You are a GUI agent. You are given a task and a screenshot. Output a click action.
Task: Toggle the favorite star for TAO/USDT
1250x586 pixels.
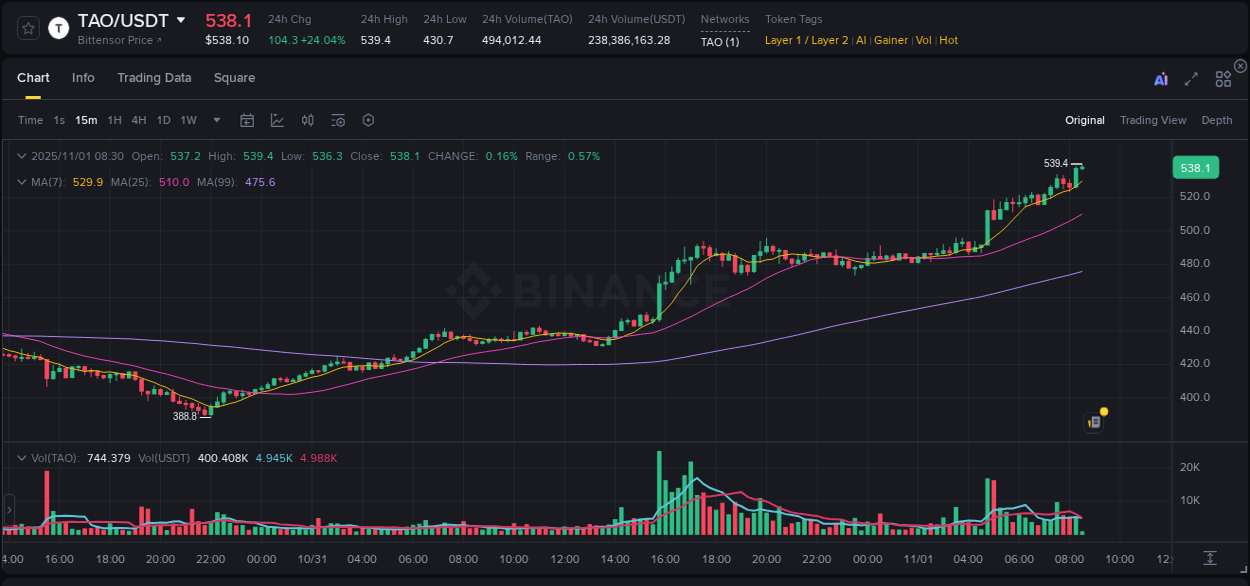(27, 28)
